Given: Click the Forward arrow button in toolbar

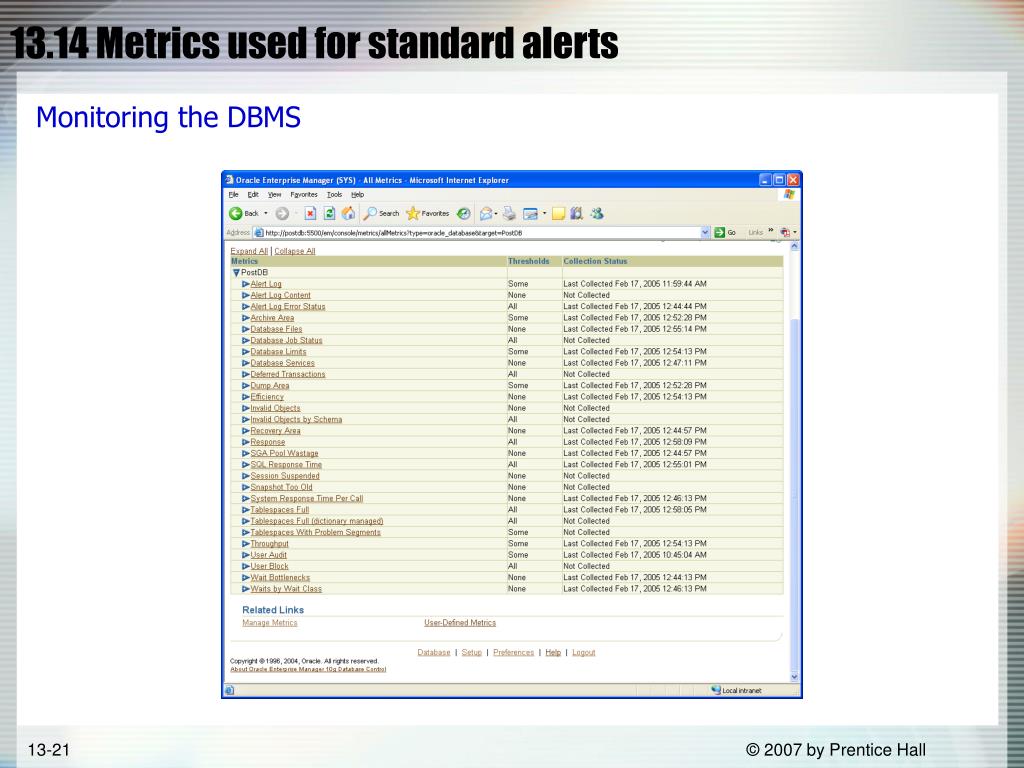Looking at the screenshot, I should click(282, 214).
